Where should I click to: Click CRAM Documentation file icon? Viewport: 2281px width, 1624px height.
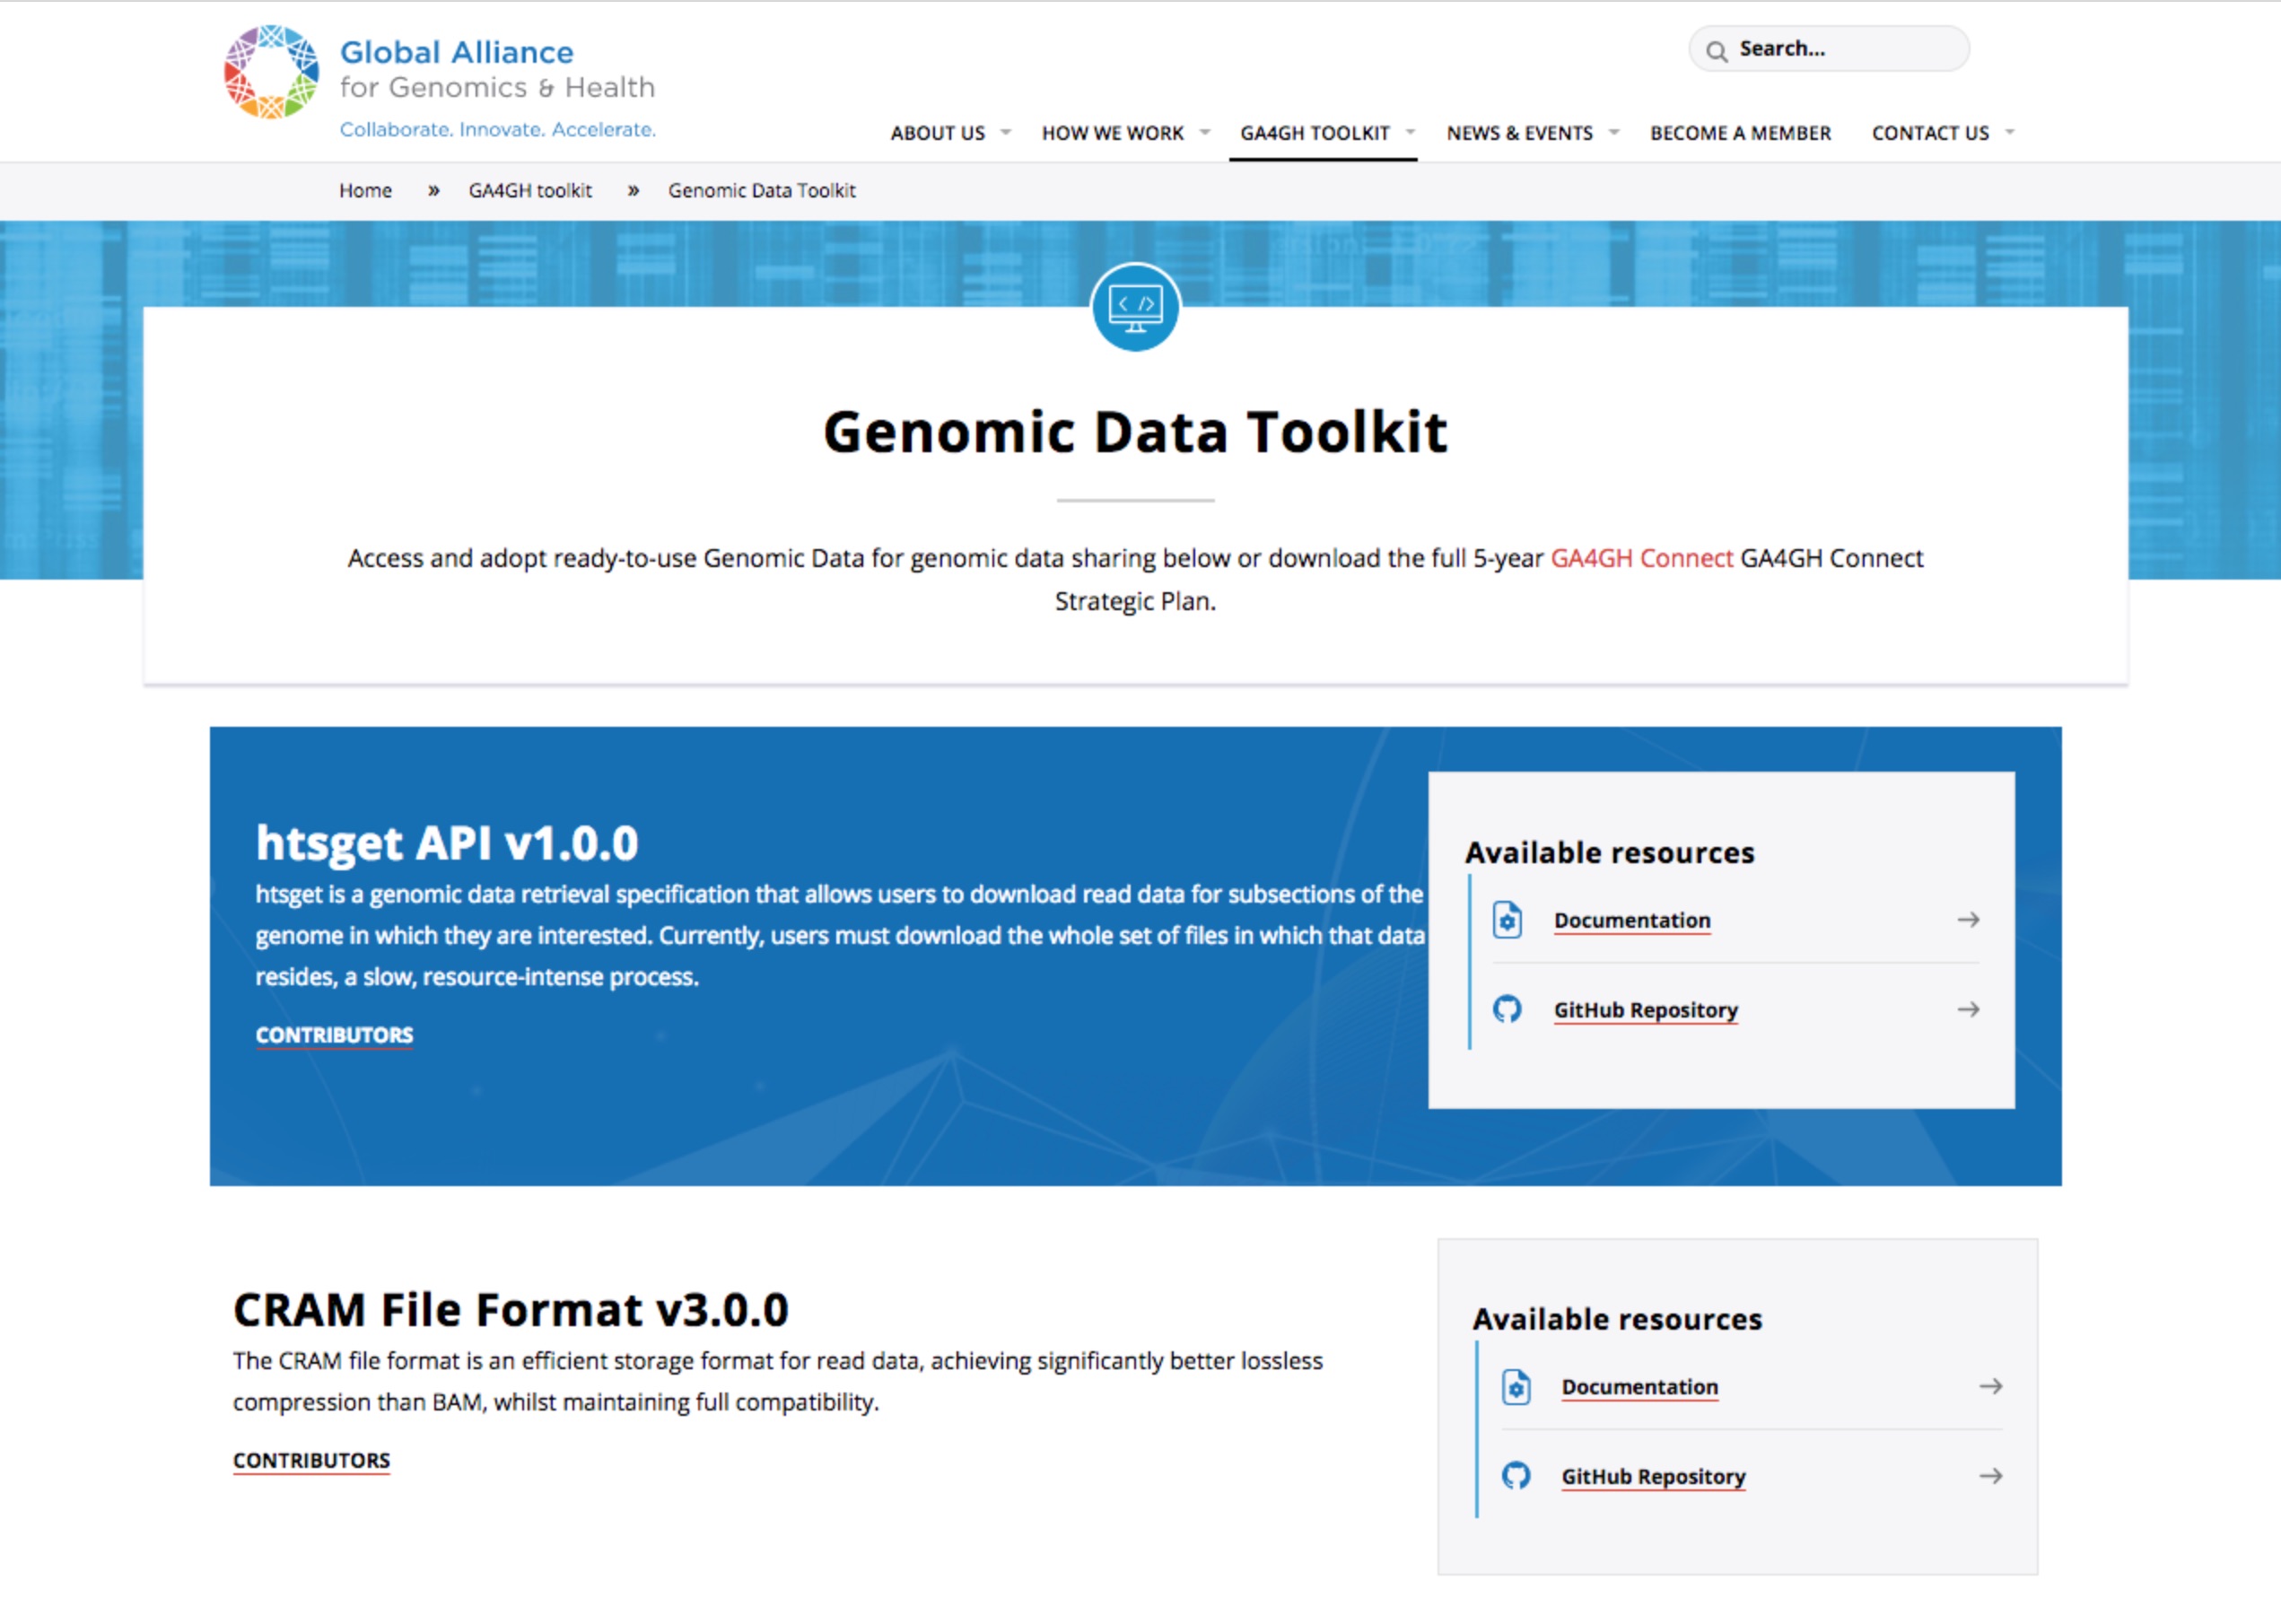tap(1516, 1386)
